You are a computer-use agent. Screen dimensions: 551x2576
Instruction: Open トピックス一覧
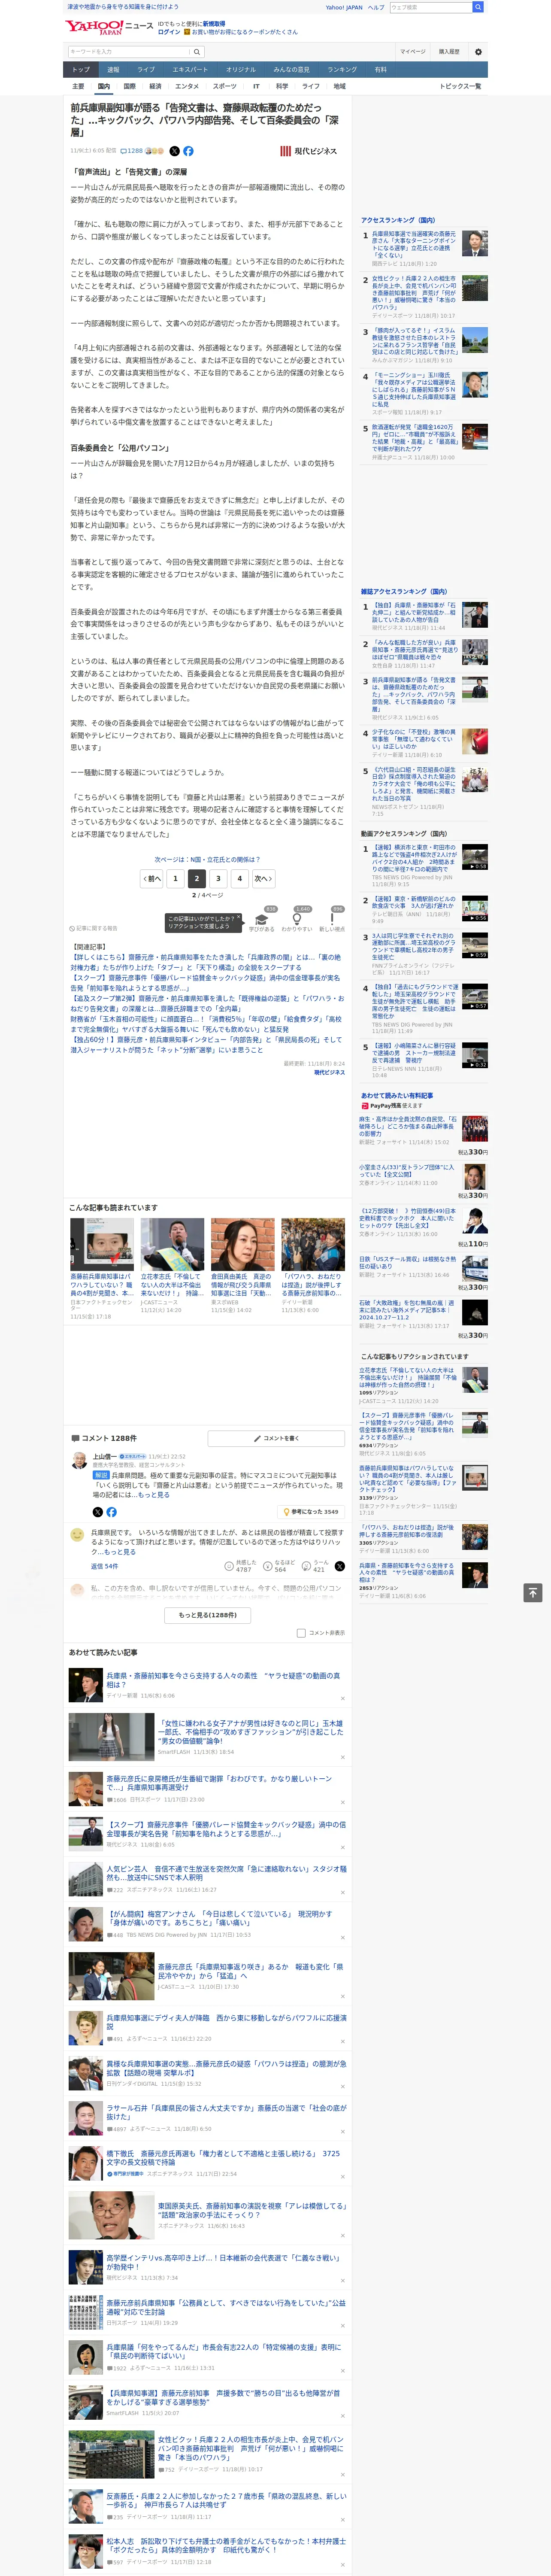[x=460, y=86]
